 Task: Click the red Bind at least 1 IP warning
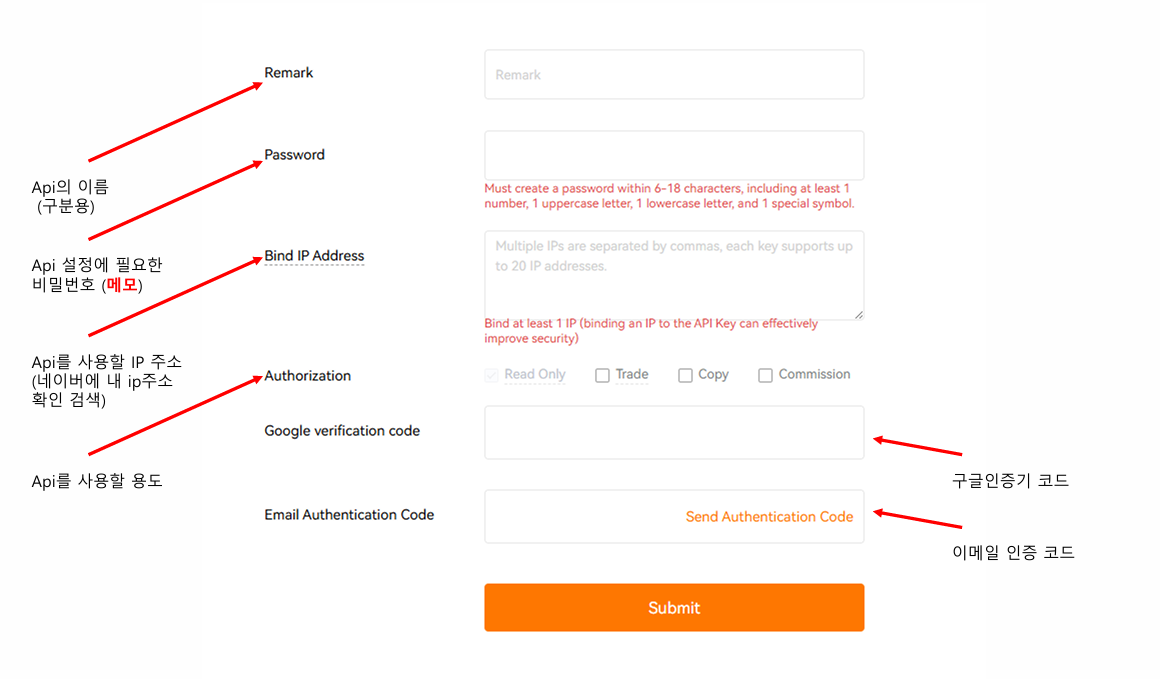click(650, 331)
